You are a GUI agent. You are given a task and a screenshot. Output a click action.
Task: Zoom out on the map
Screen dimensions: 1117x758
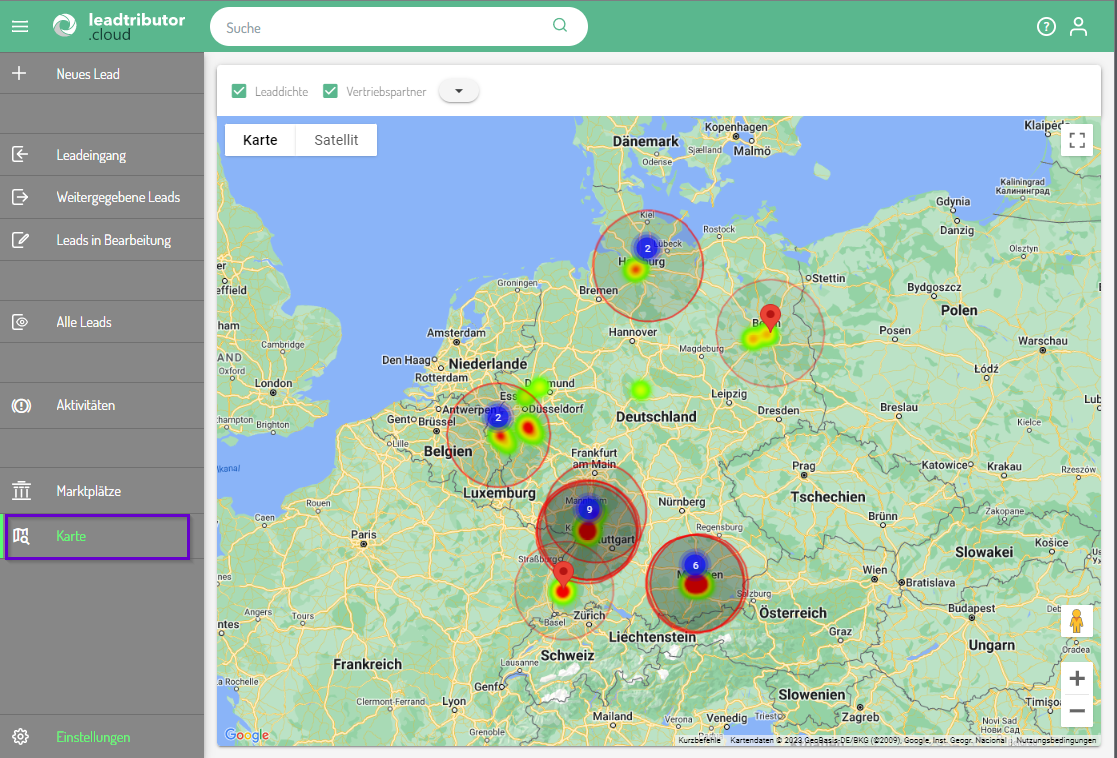pyautogui.click(x=1077, y=711)
